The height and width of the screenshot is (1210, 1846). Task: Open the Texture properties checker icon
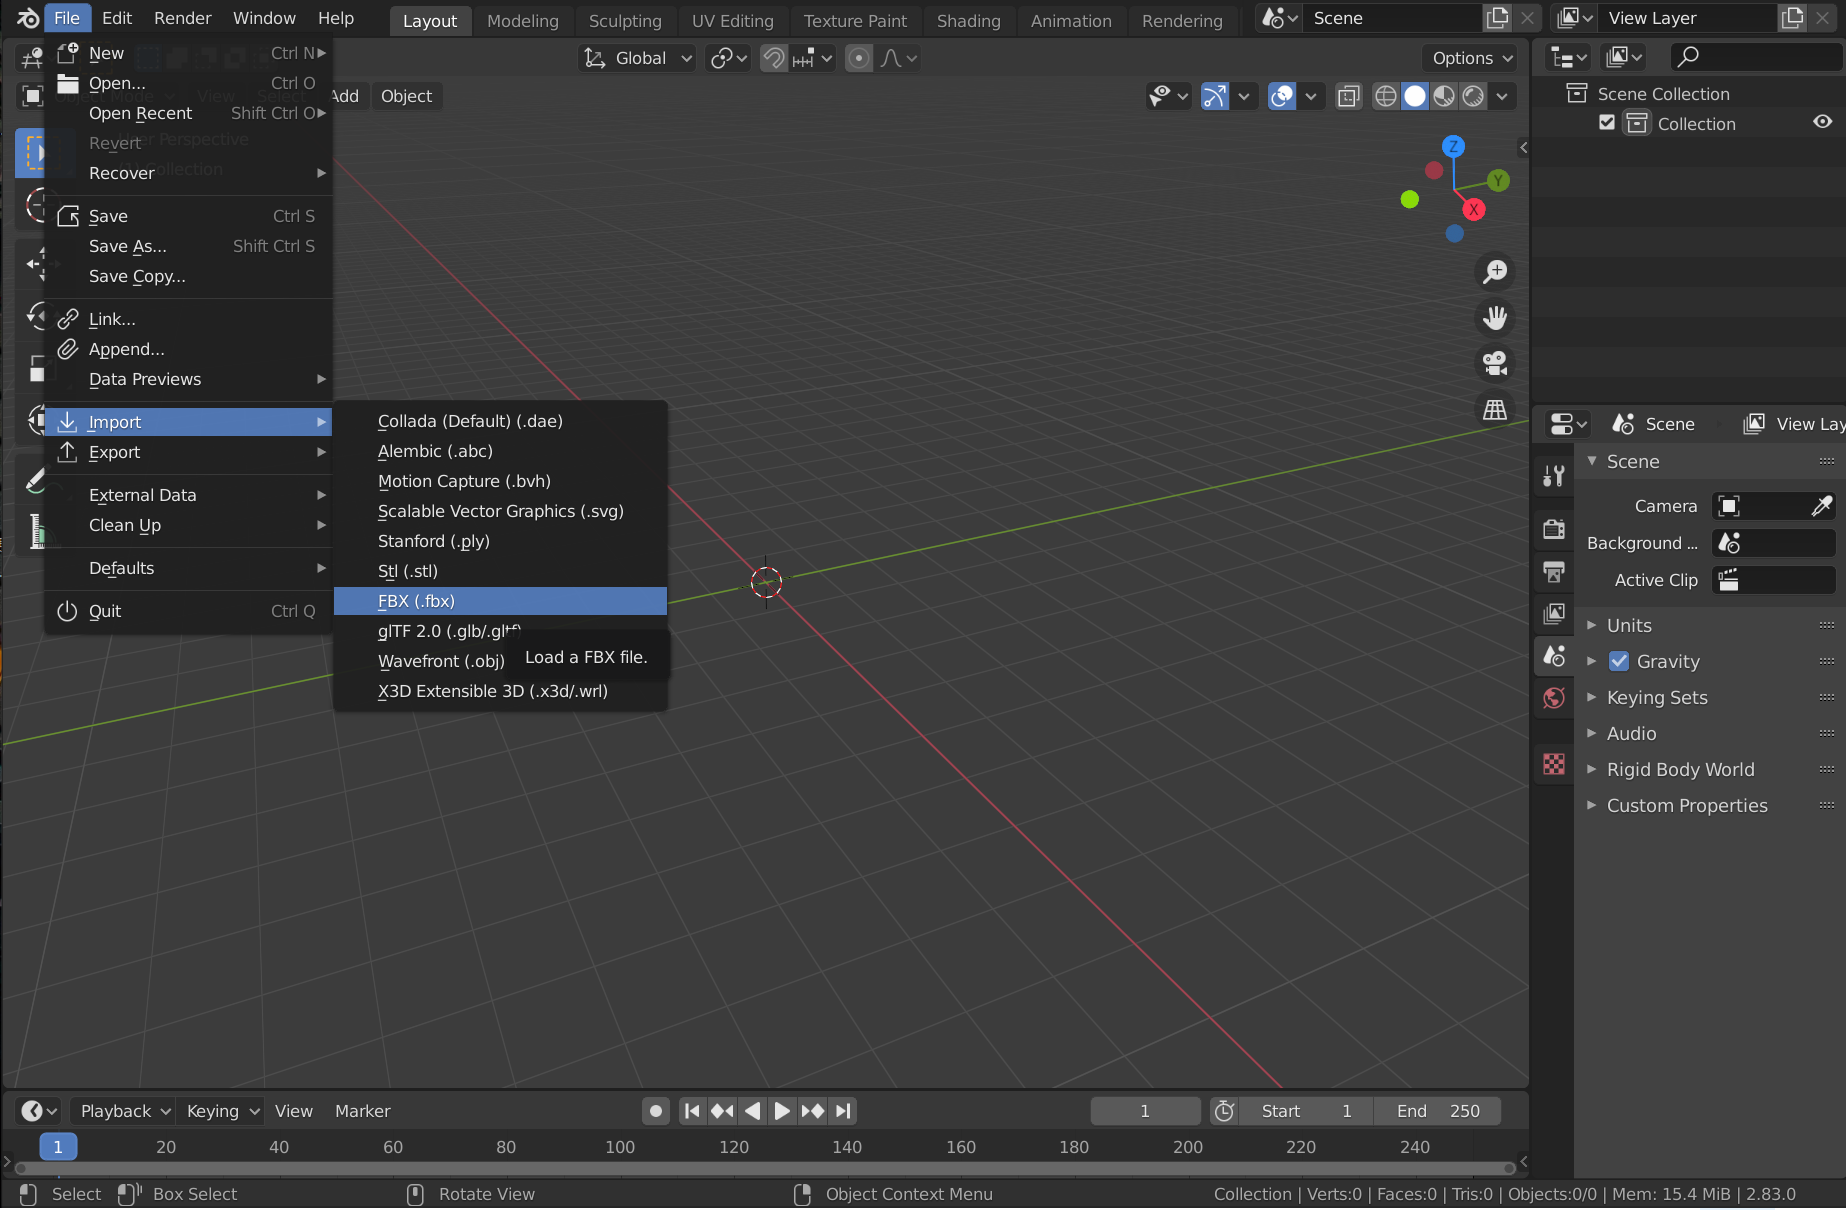[x=1554, y=765]
